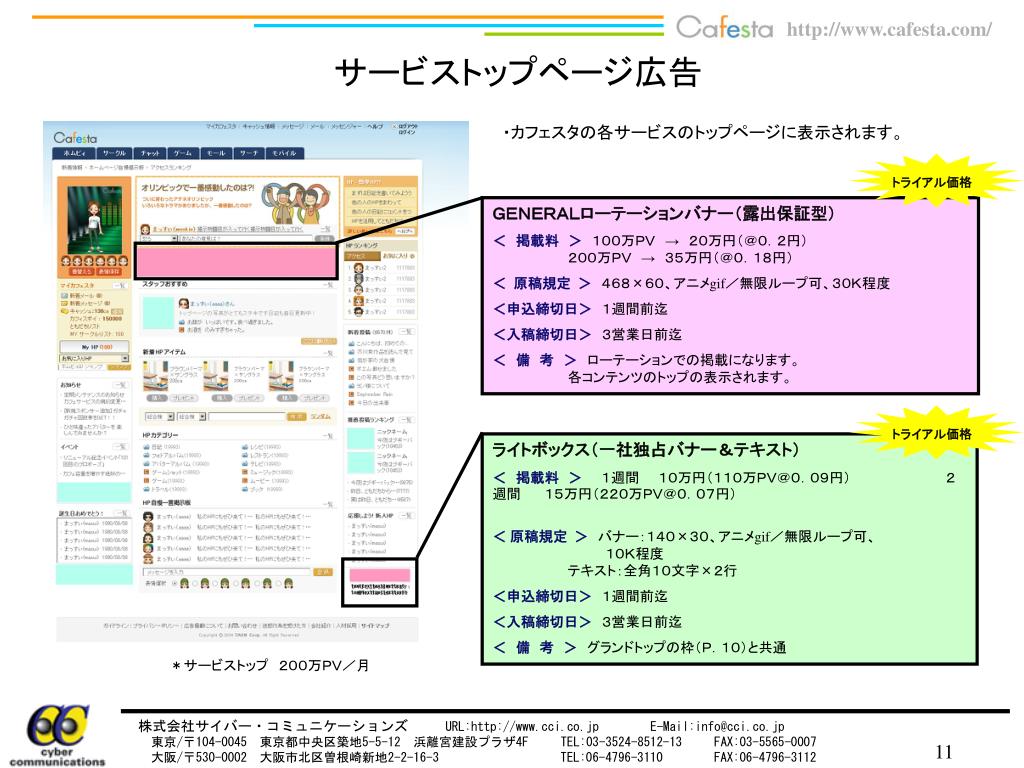Click the rank 1 avatar in HPランキング
Image resolution: width=1024 pixels, height=768 pixels.
click(x=359, y=268)
